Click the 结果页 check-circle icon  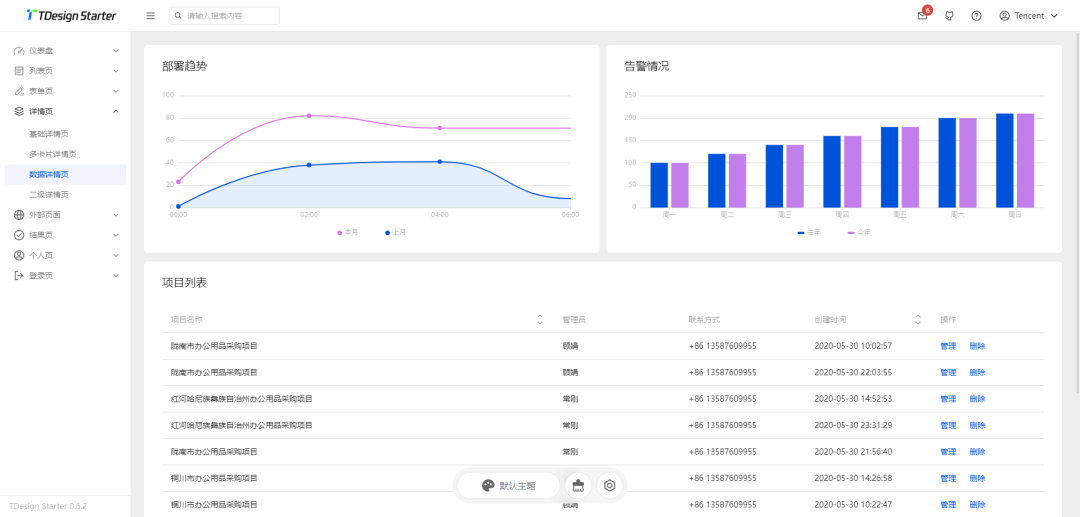[x=19, y=235]
